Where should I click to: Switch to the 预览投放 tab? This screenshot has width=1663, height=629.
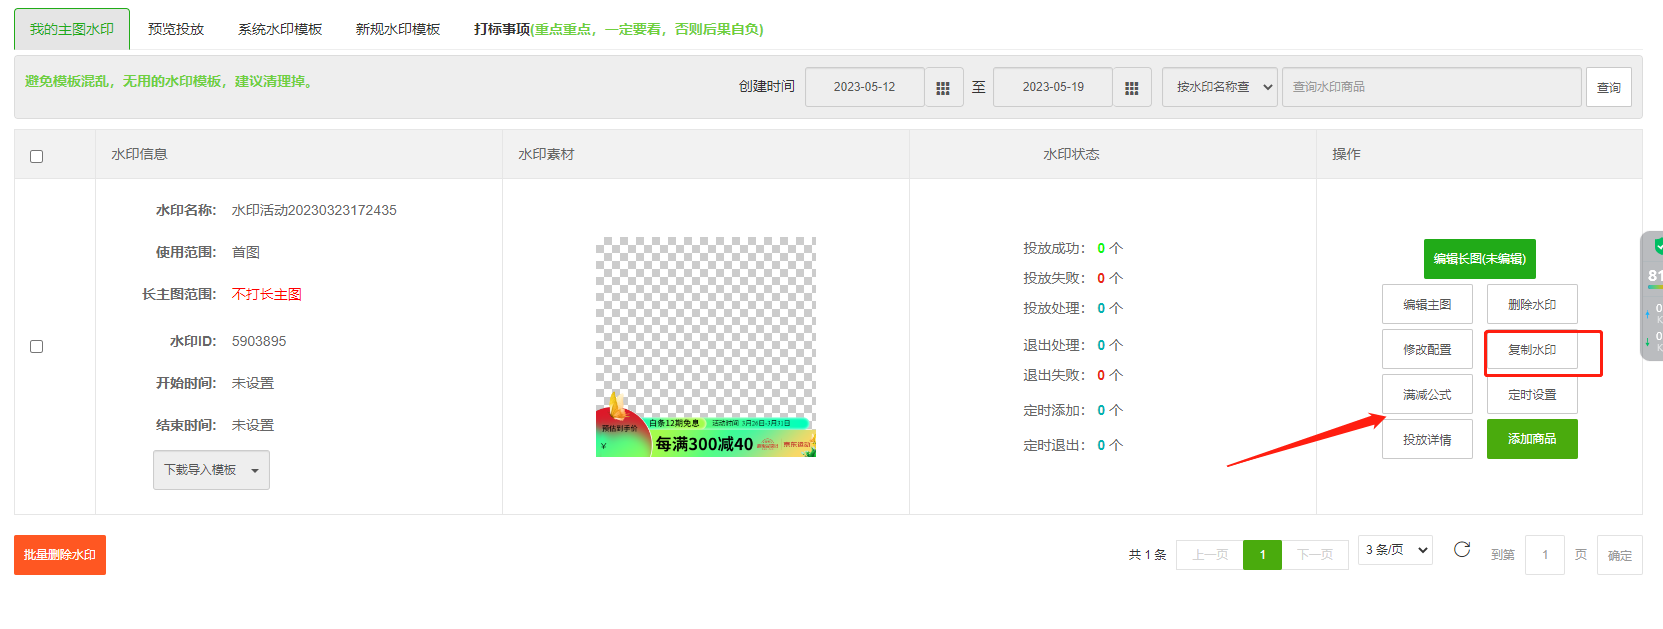point(176,29)
